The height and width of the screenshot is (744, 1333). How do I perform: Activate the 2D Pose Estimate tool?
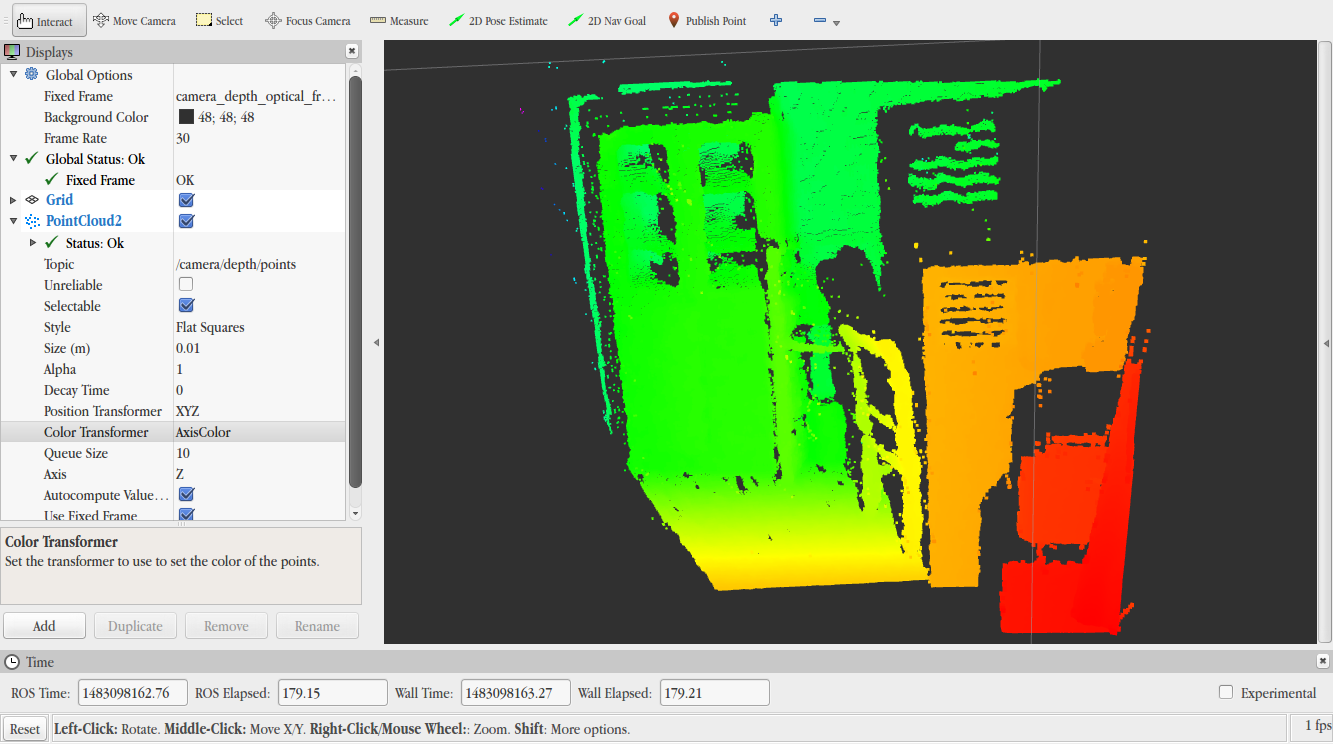tap(498, 21)
